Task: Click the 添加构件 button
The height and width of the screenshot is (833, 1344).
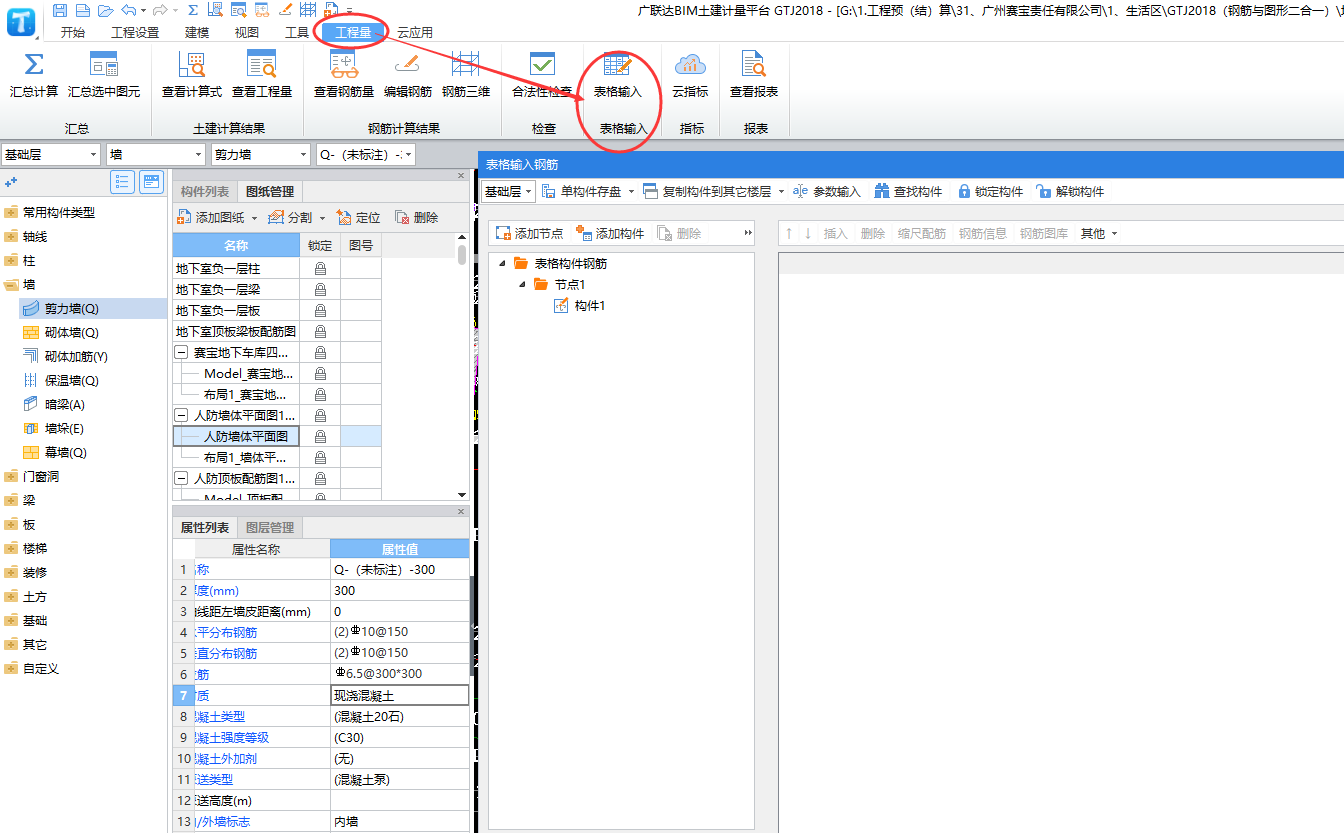Action: pyautogui.click(x=610, y=233)
